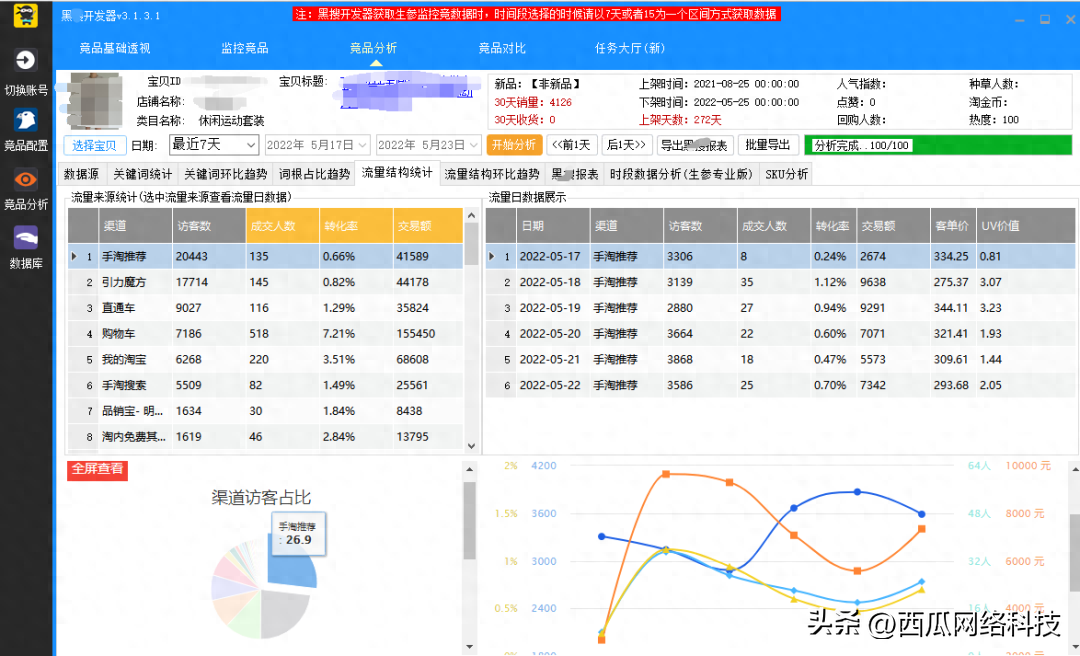This screenshot has width=1080, height=656.
Task: Open the 竞品对比 top menu
Action: (x=502, y=48)
